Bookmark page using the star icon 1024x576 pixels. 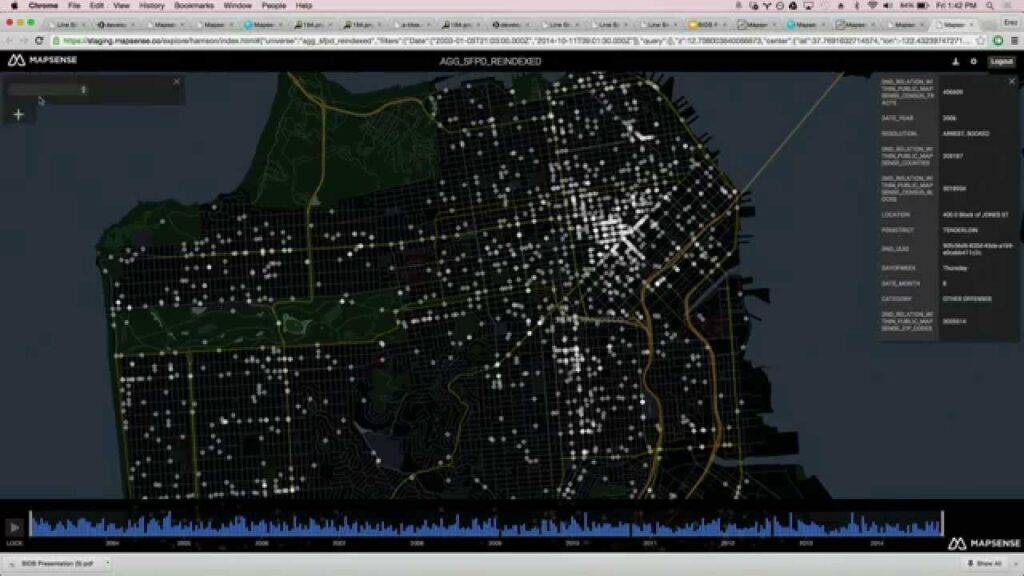pyautogui.click(x=983, y=40)
